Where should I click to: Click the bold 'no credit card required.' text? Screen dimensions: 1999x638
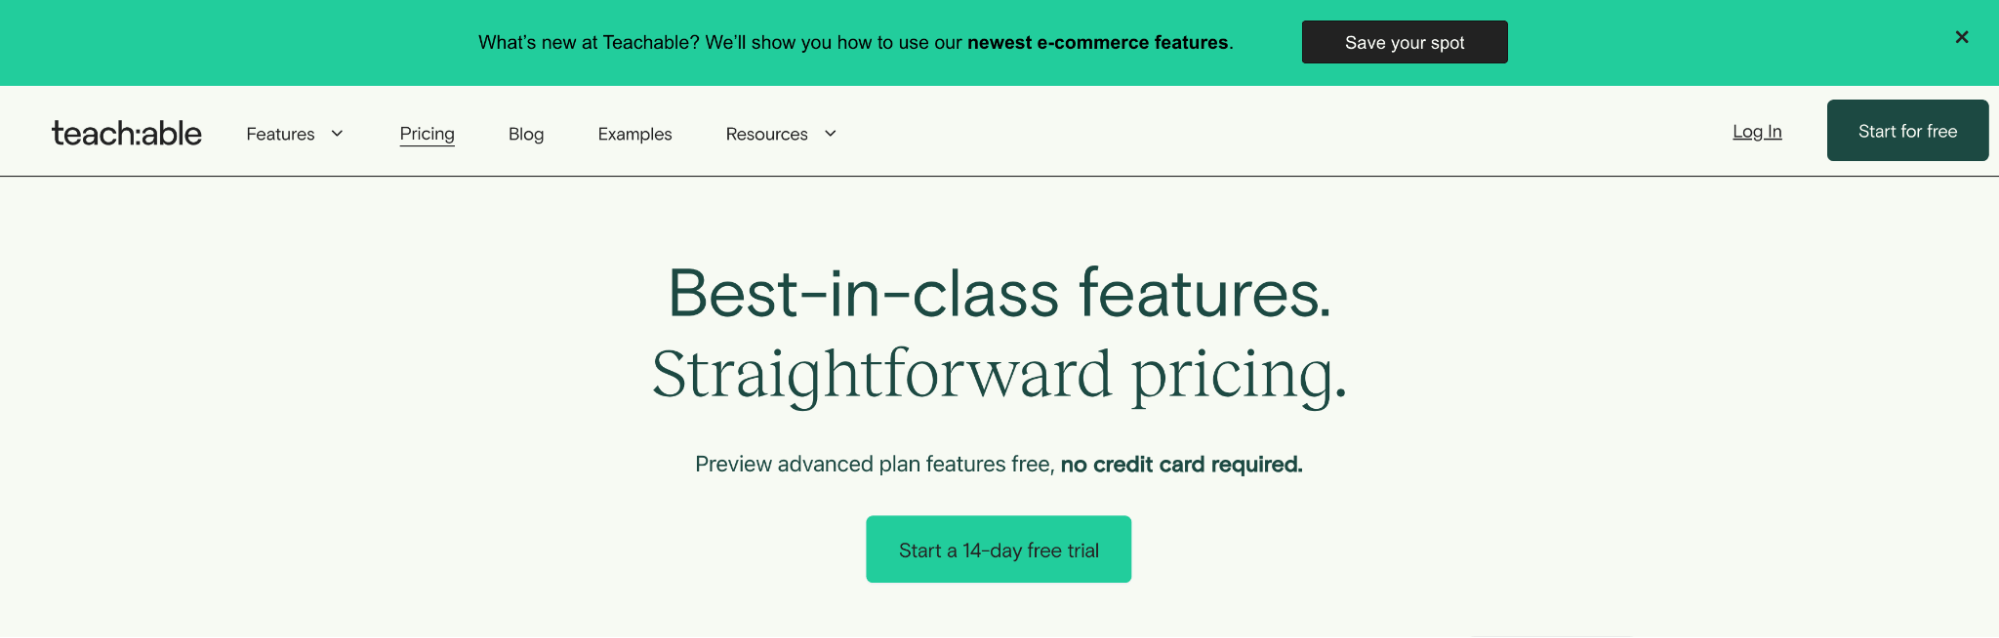coord(1181,464)
